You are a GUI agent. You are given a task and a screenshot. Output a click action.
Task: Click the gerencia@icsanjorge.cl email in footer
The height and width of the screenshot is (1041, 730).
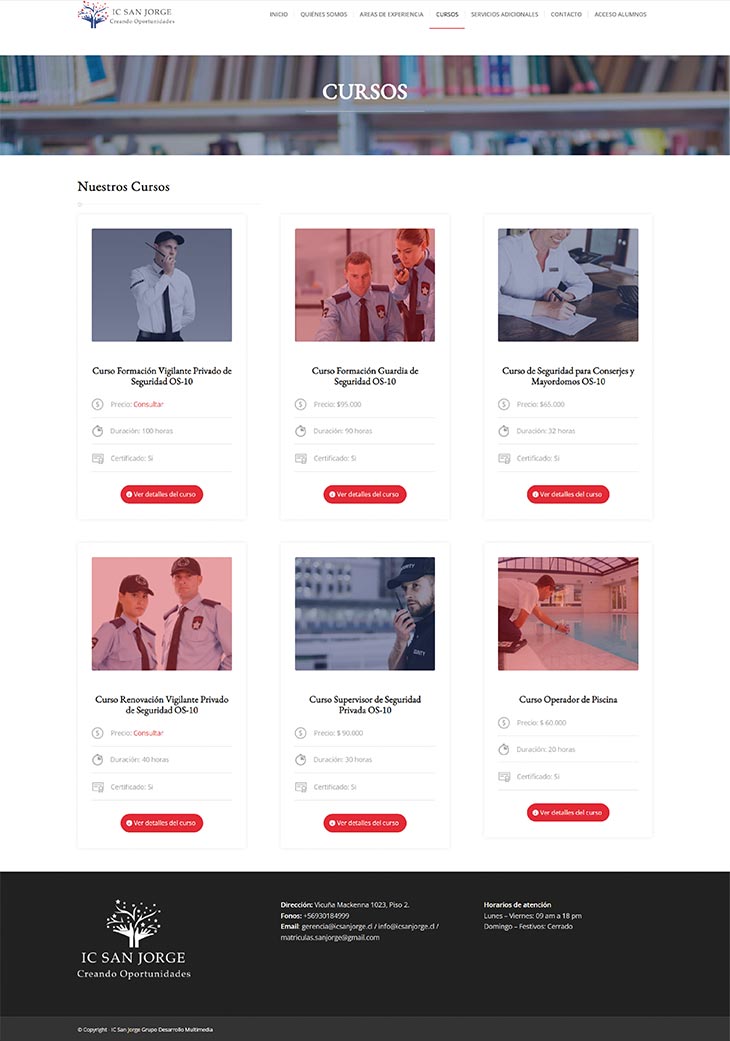click(x=337, y=926)
